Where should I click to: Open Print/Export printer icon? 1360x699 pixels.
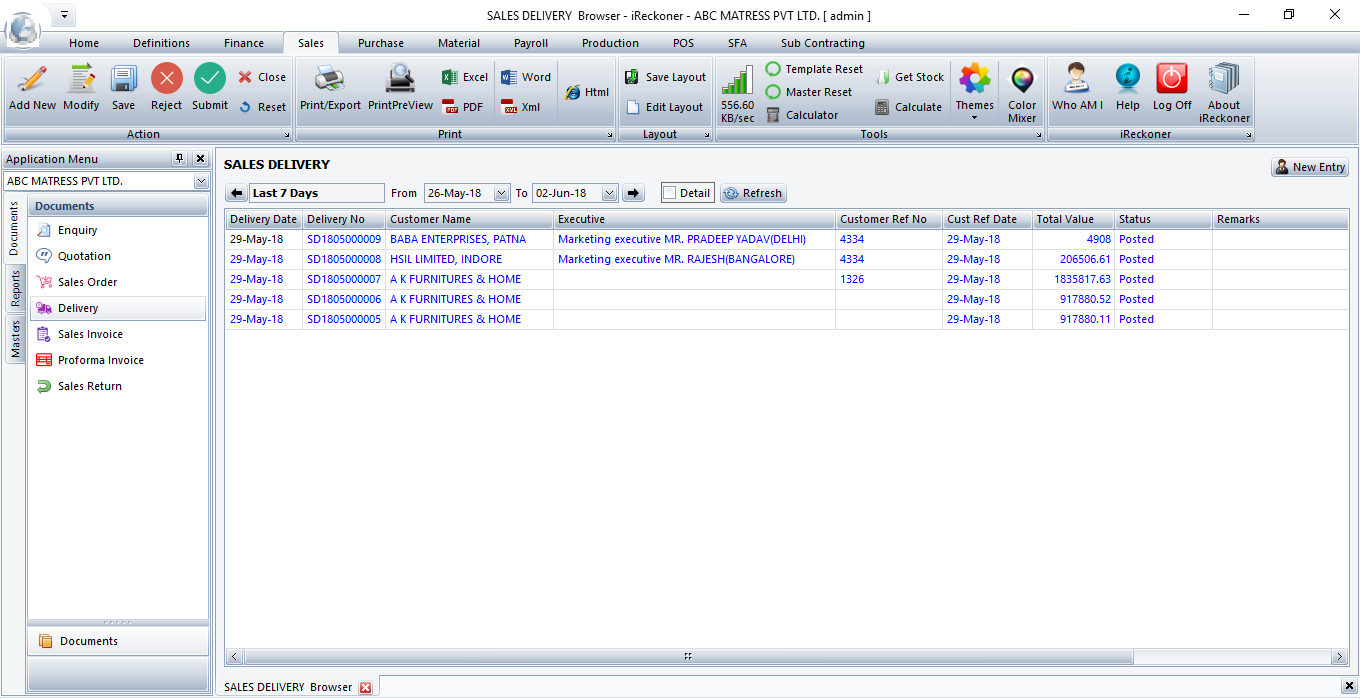(330, 80)
